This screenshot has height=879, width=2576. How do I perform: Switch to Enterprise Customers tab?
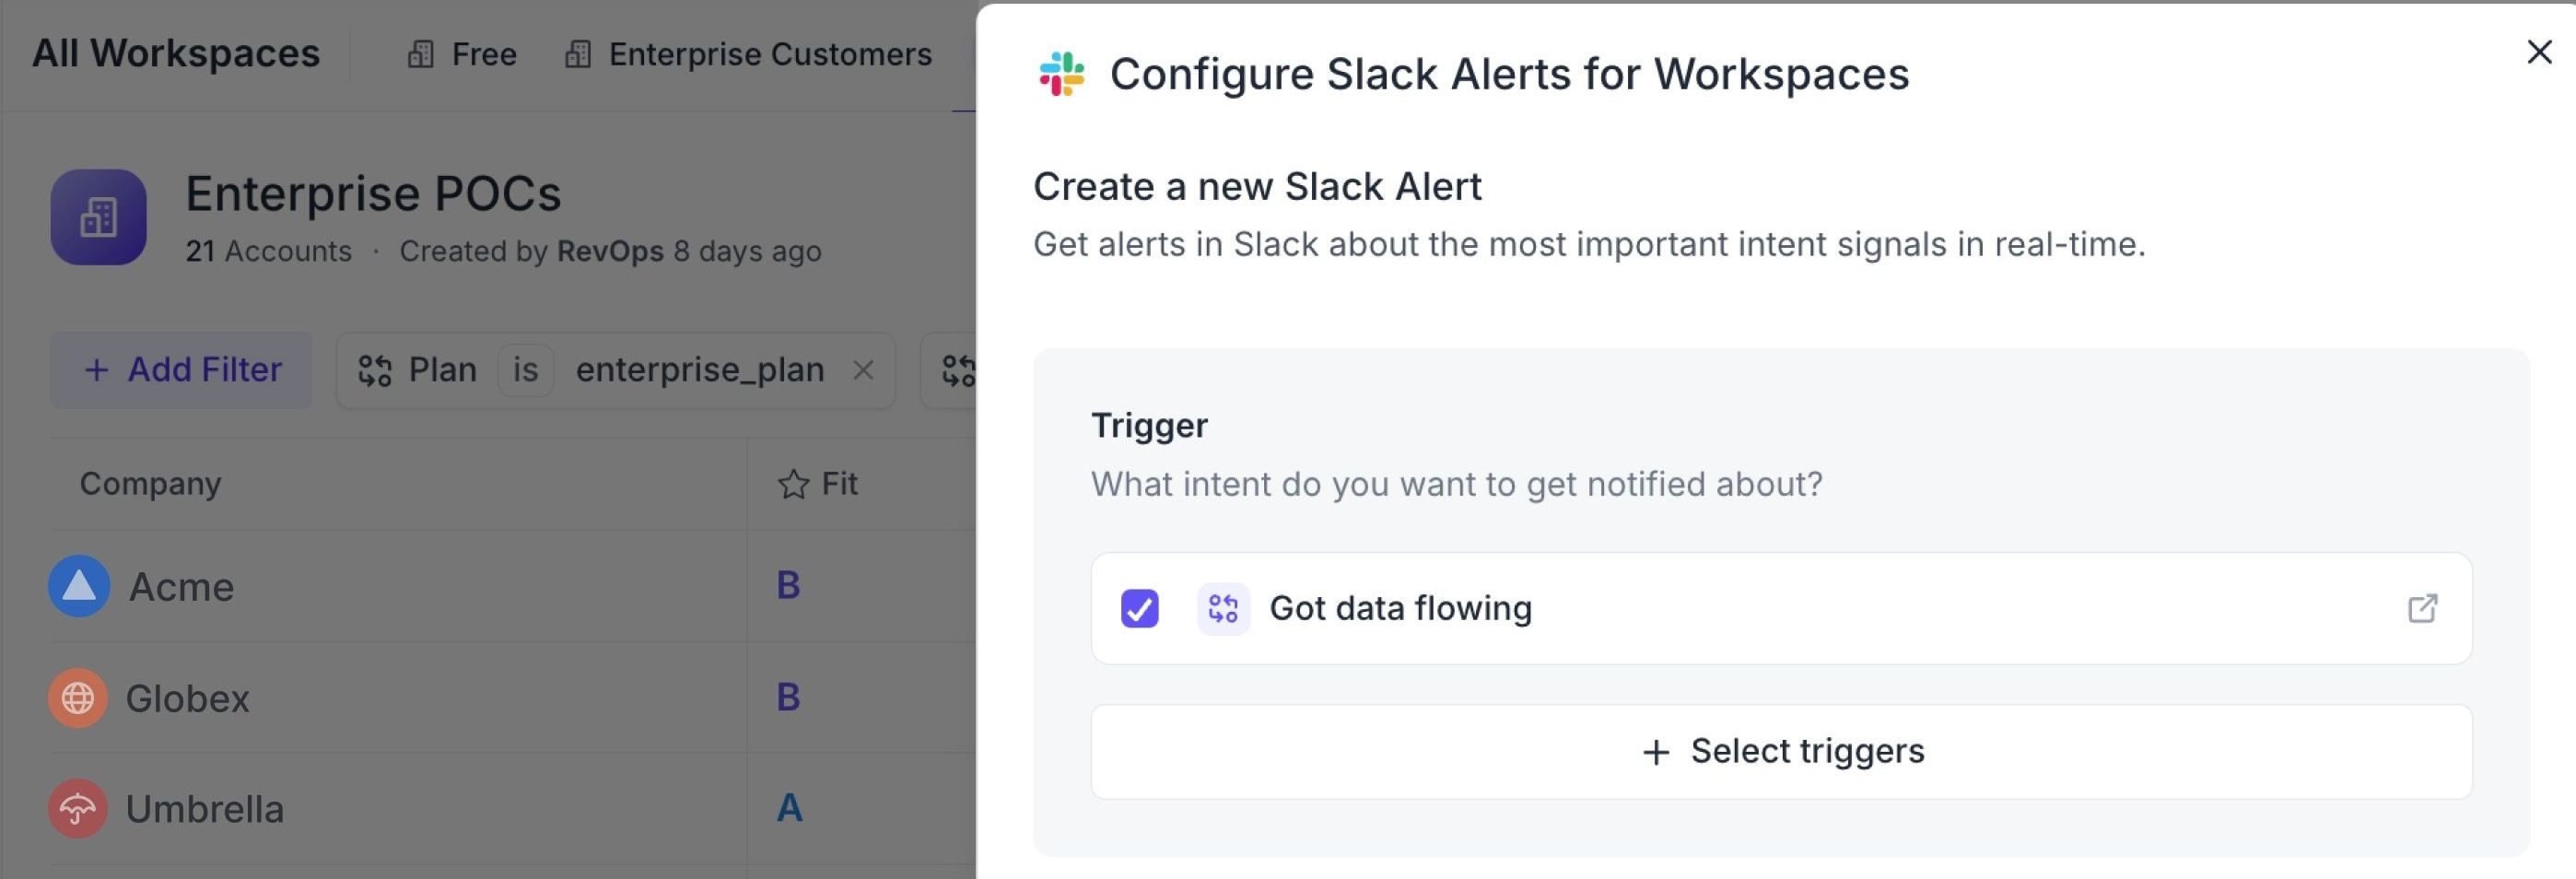748,54
